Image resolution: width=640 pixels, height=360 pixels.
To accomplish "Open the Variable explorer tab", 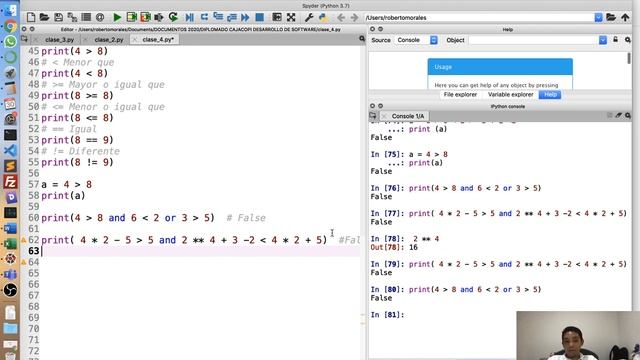I will 510,94.
